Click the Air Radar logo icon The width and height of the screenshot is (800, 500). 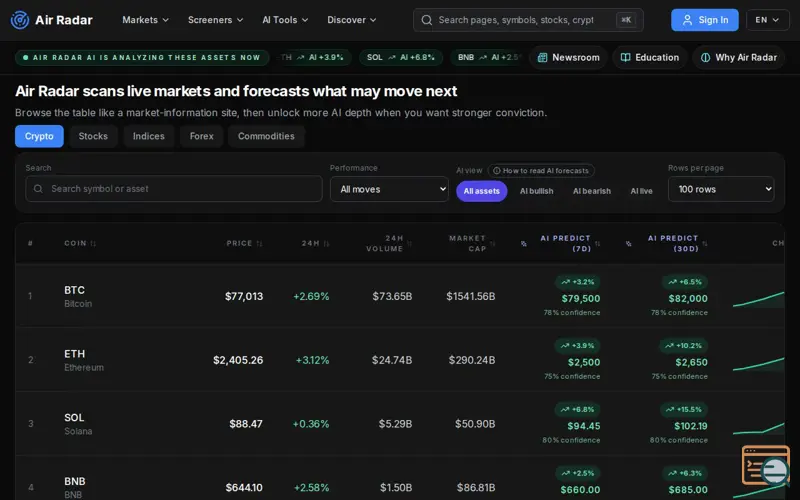tap(20, 20)
